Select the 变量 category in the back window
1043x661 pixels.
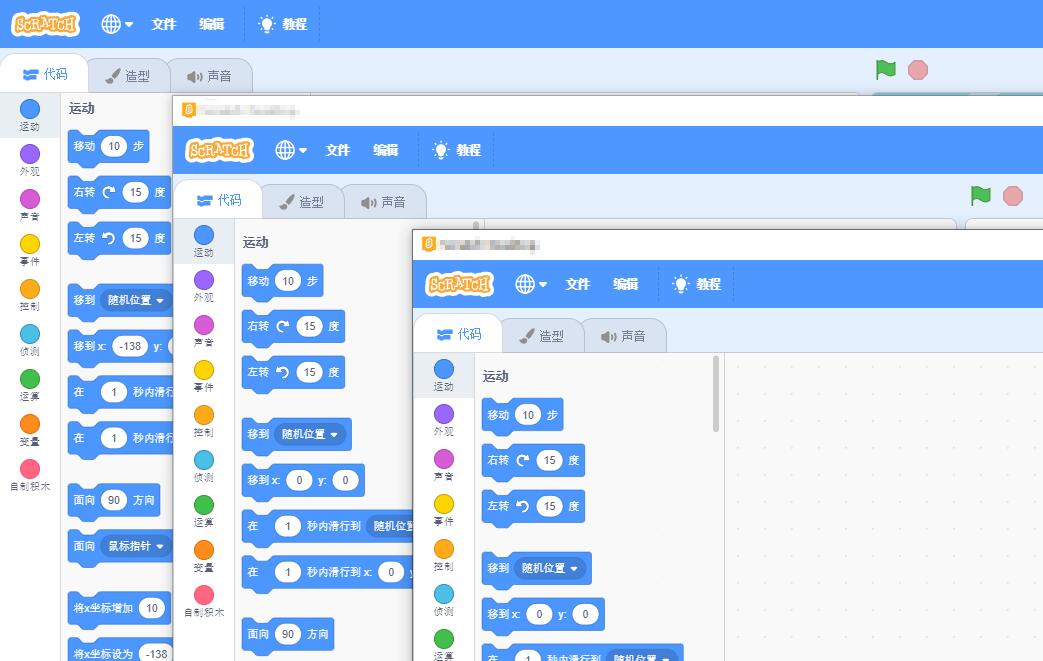point(30,430)
